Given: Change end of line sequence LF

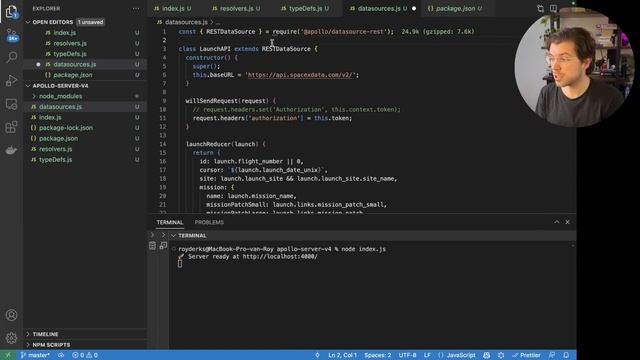Looking at the screenshot, I should (x=427, y=355).
